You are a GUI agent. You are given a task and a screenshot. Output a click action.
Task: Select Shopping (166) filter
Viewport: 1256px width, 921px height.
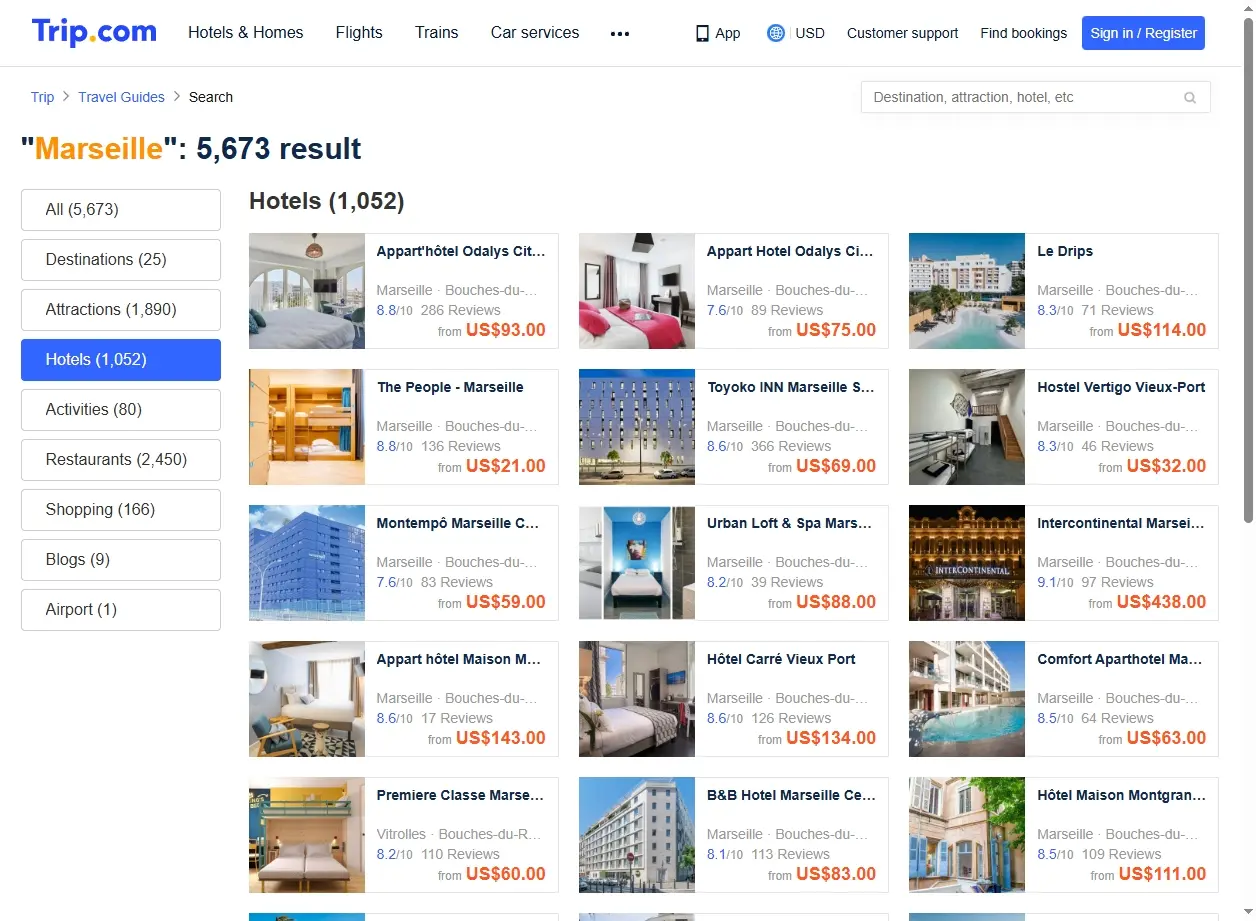point(121,510)
